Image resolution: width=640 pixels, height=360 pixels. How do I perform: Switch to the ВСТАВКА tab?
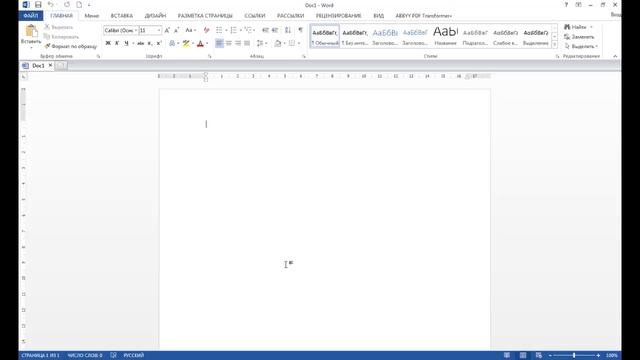122,16
